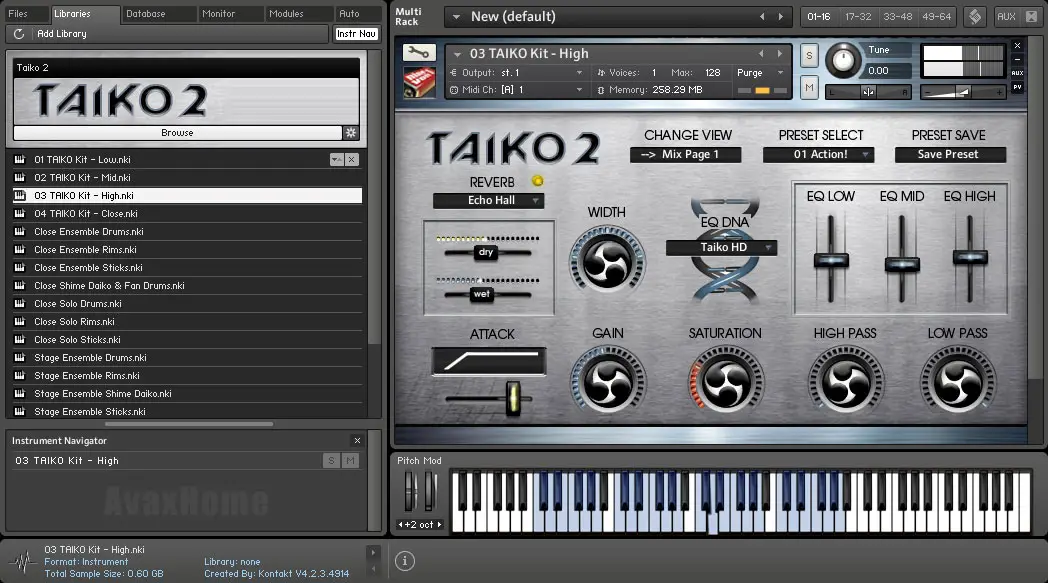Click the Save Preset button
This screenshot has width=1048, height=583.
point(950,154)
